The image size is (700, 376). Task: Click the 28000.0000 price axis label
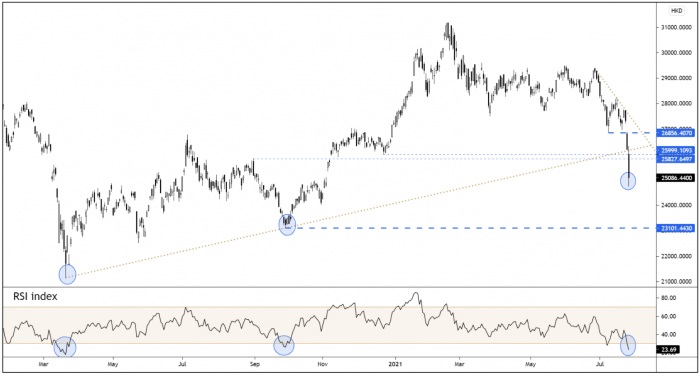[x=677, y=104]
